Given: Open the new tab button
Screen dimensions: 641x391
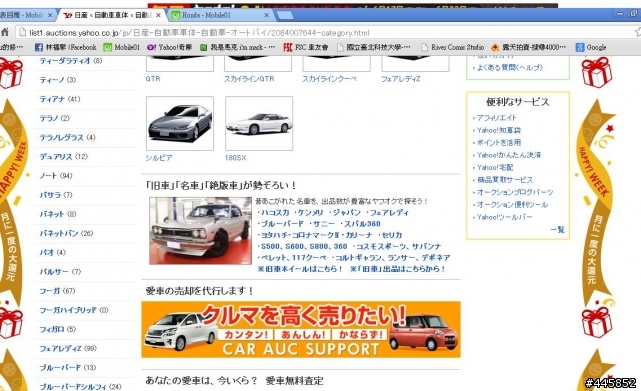Looking at the screenshot, I should [285, 15].
